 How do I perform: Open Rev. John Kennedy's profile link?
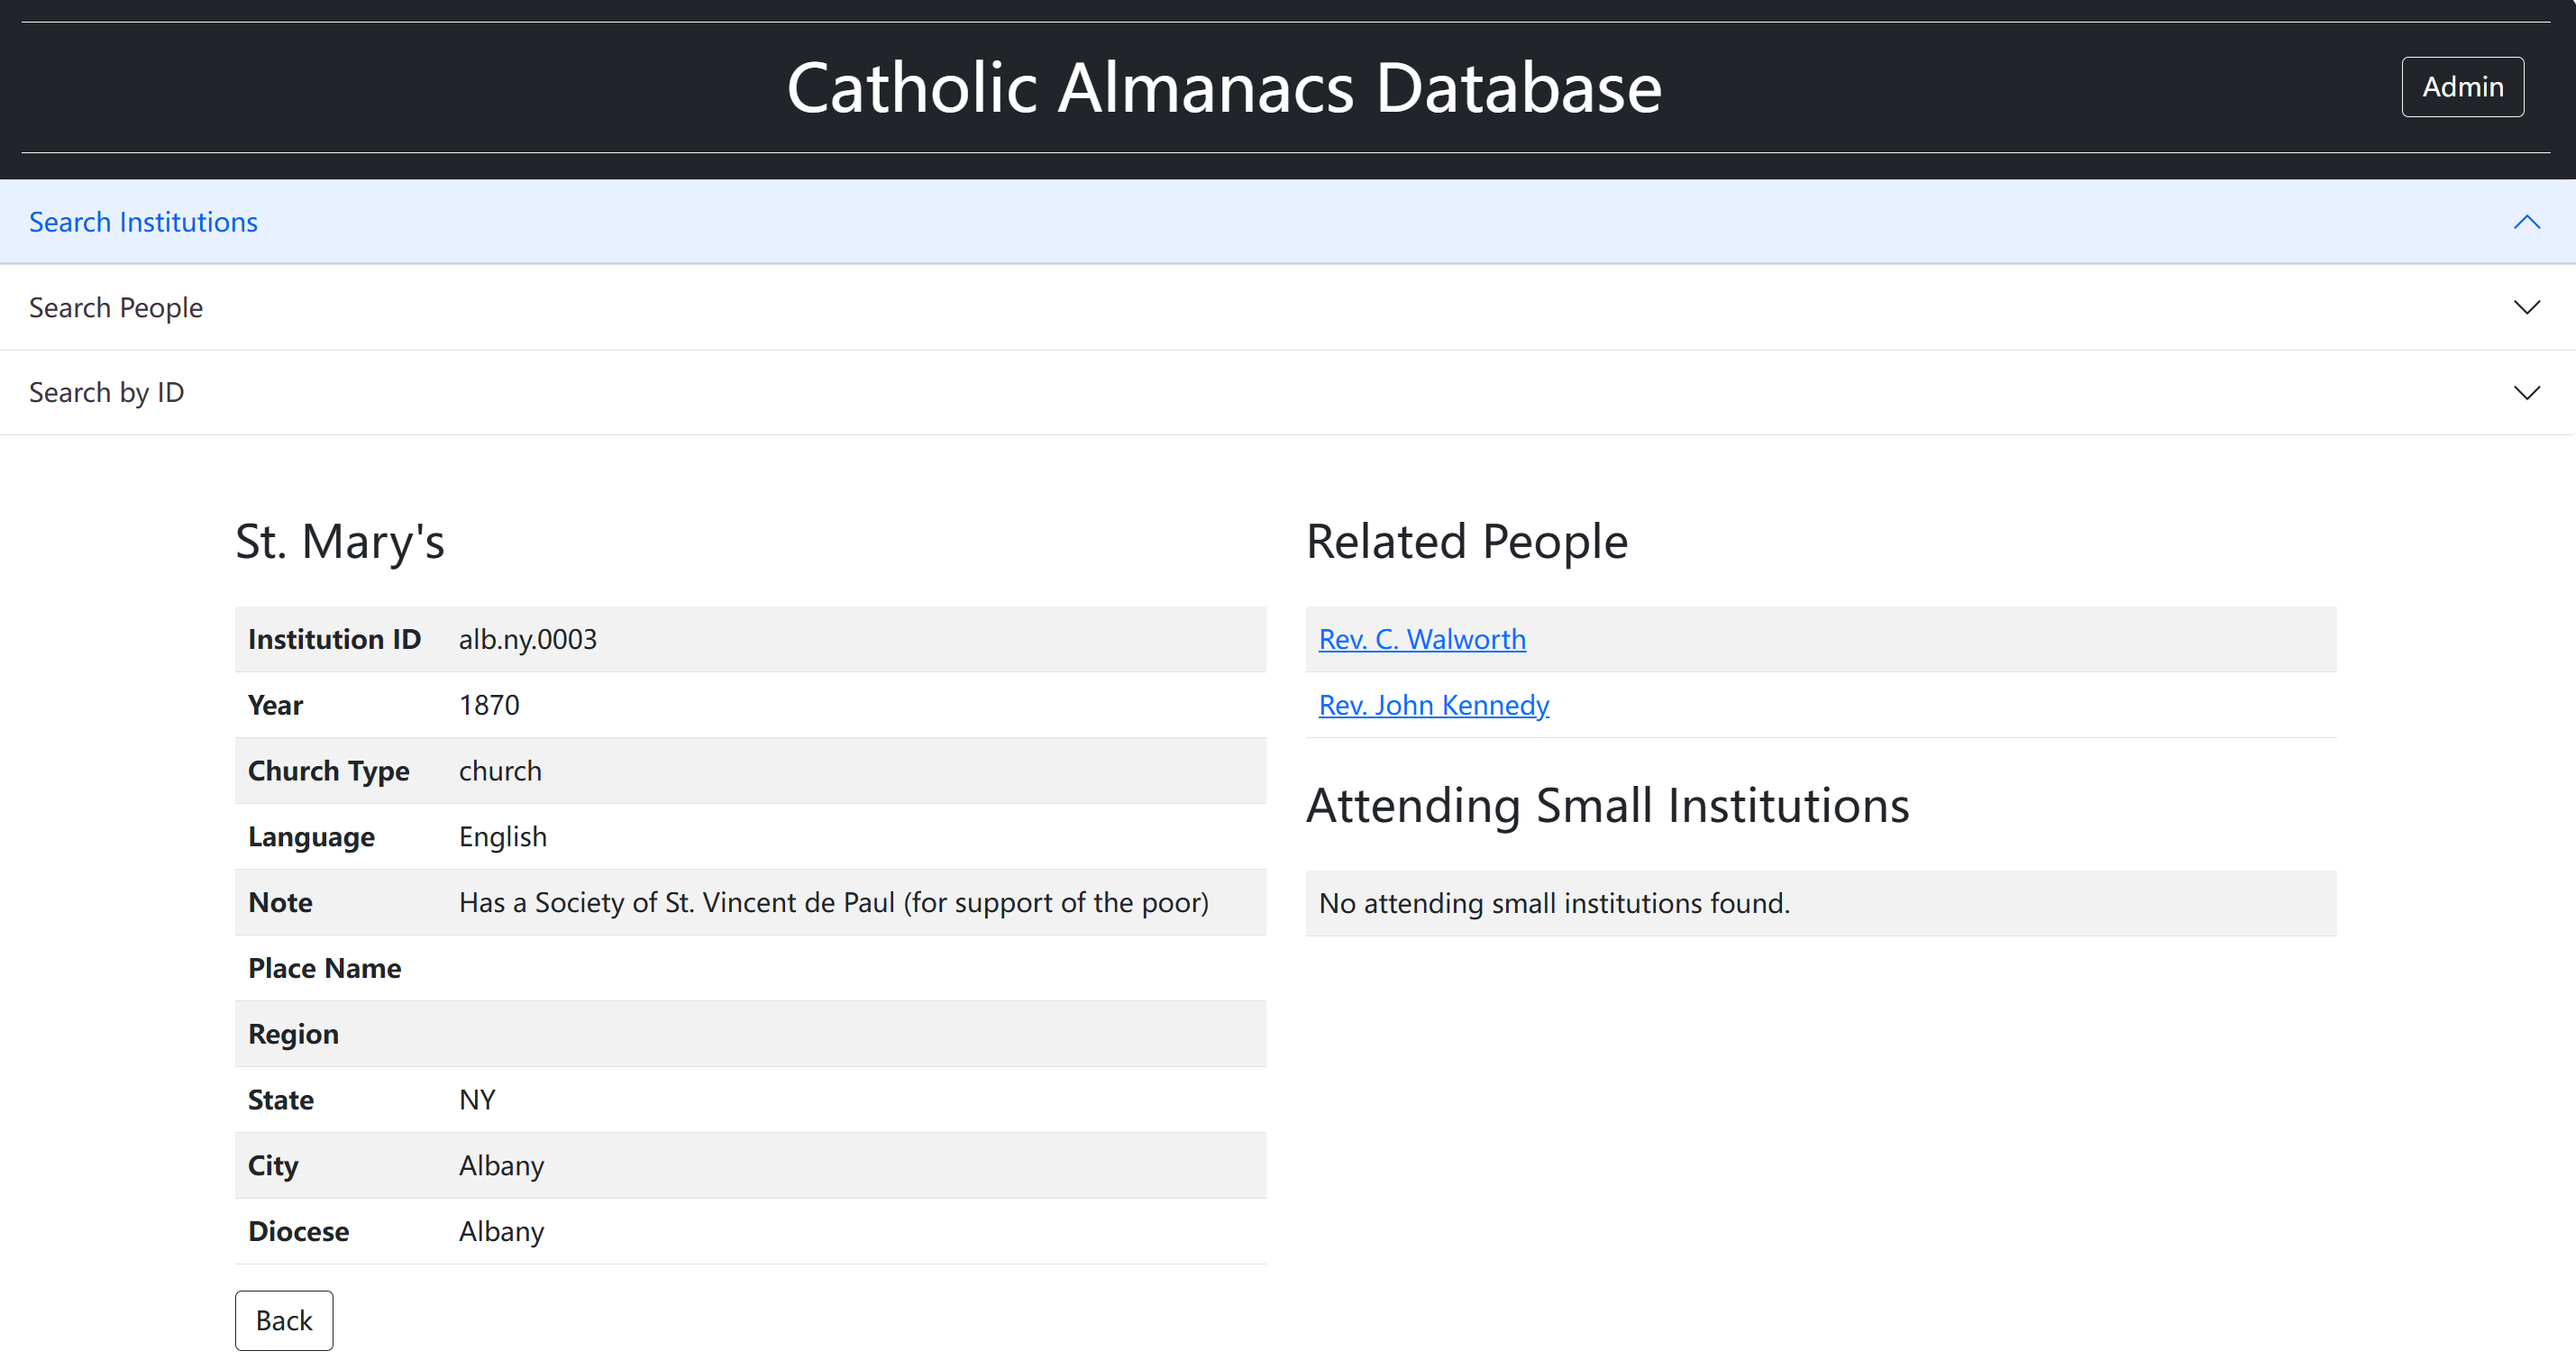pos(1433,705)
